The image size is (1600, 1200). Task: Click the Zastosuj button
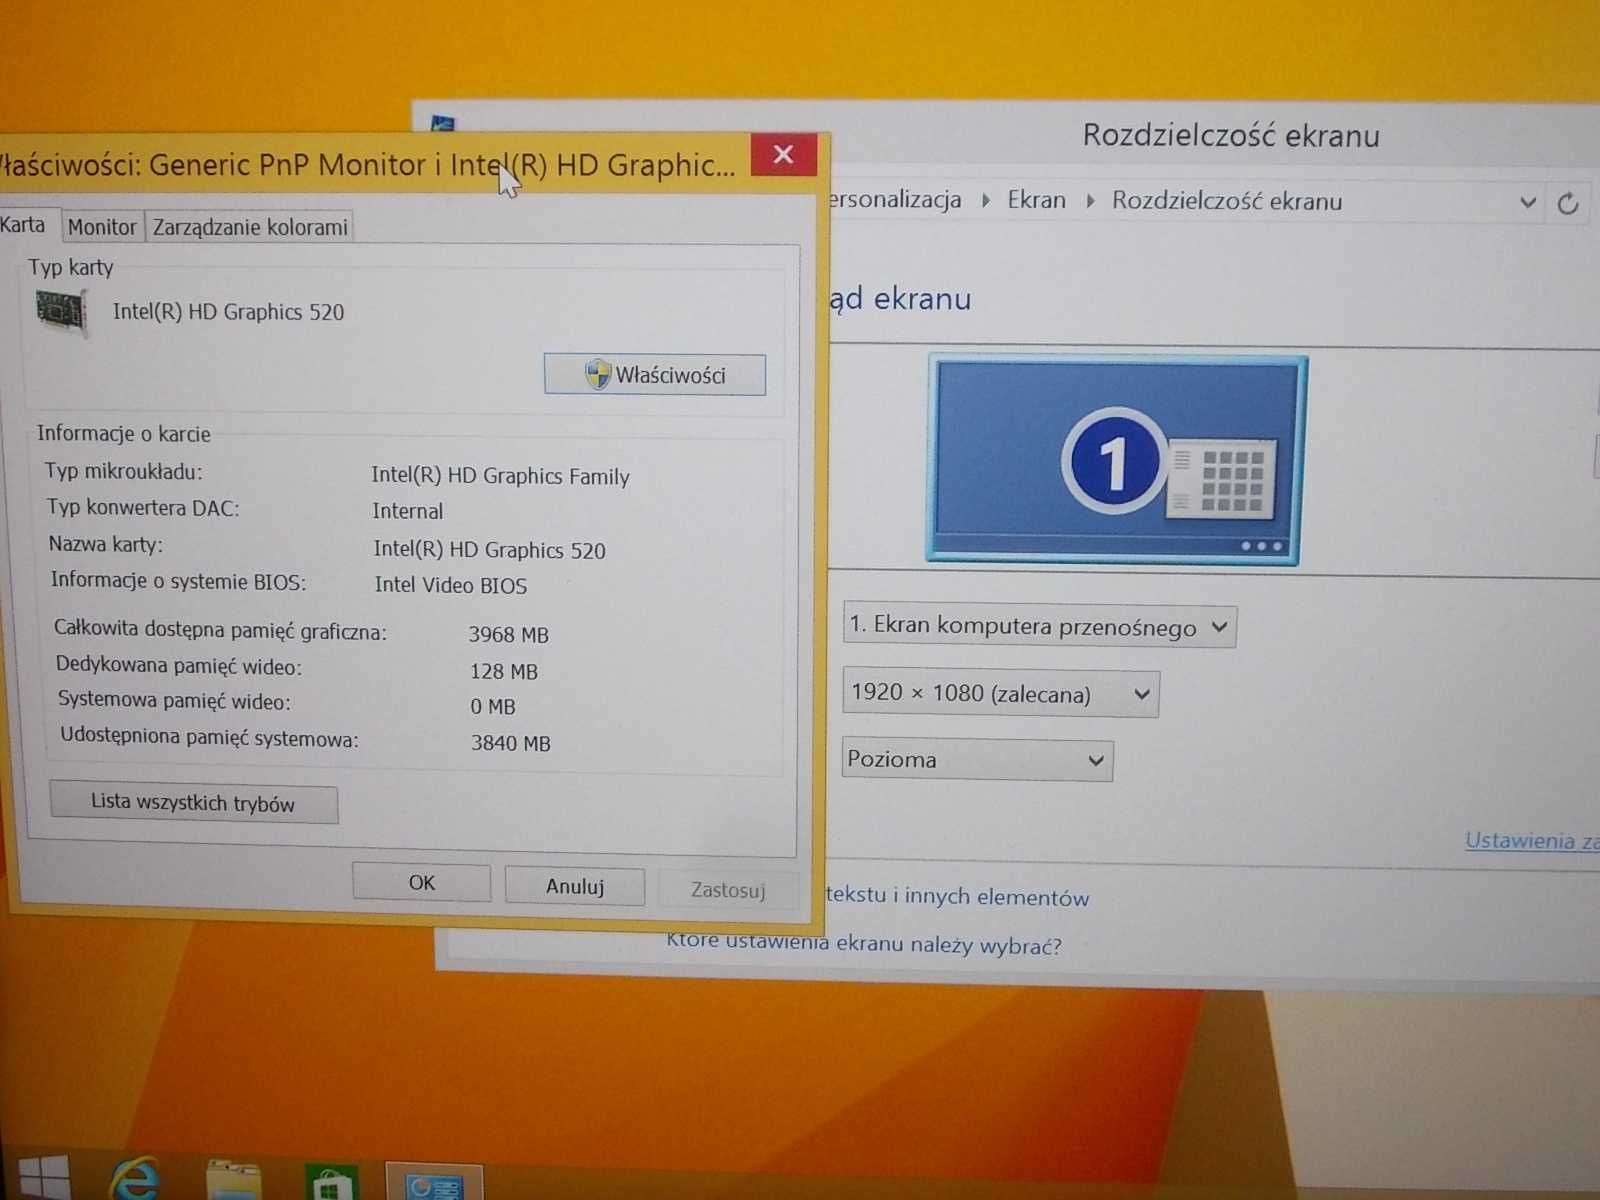[x=728, y=890]
